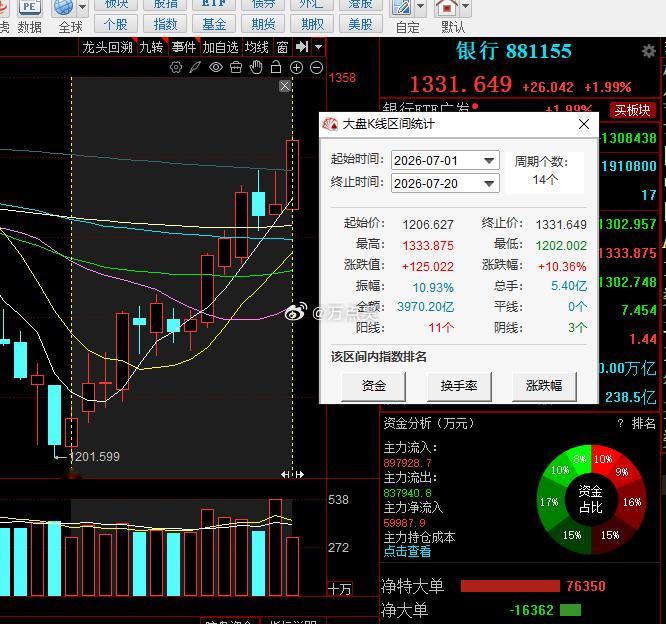Click the 1331.649 current price
Screen dimensions: 666x624
tap(460, 84)
